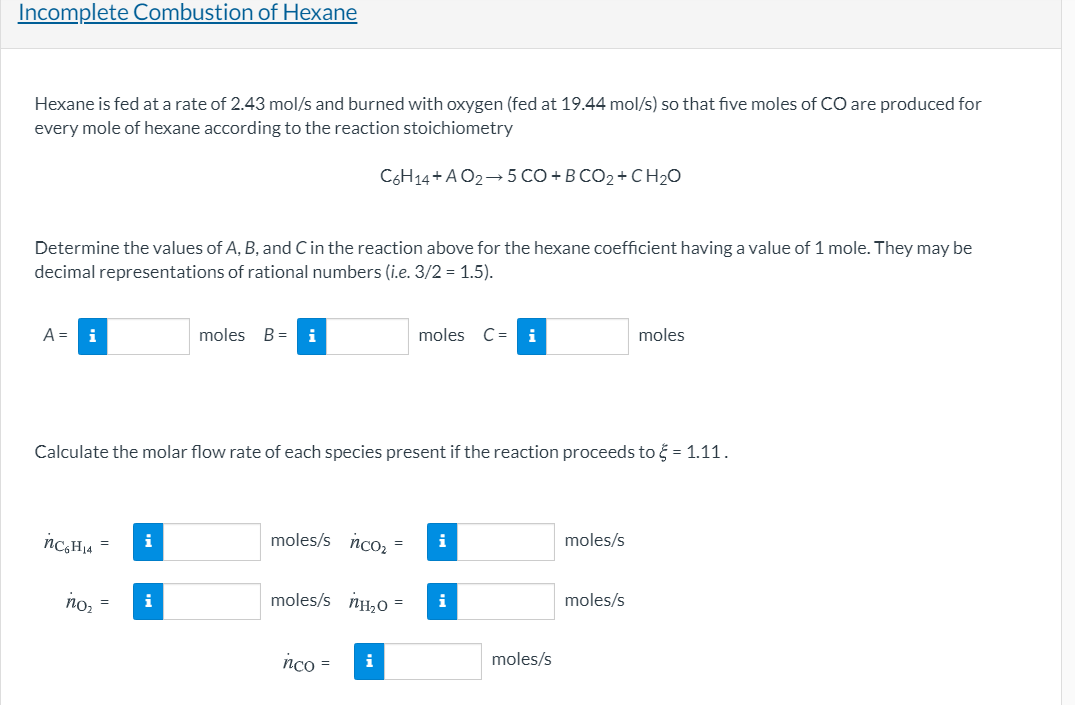Click the info icon for CO flow rate
1075x705 pixels.
368,661
